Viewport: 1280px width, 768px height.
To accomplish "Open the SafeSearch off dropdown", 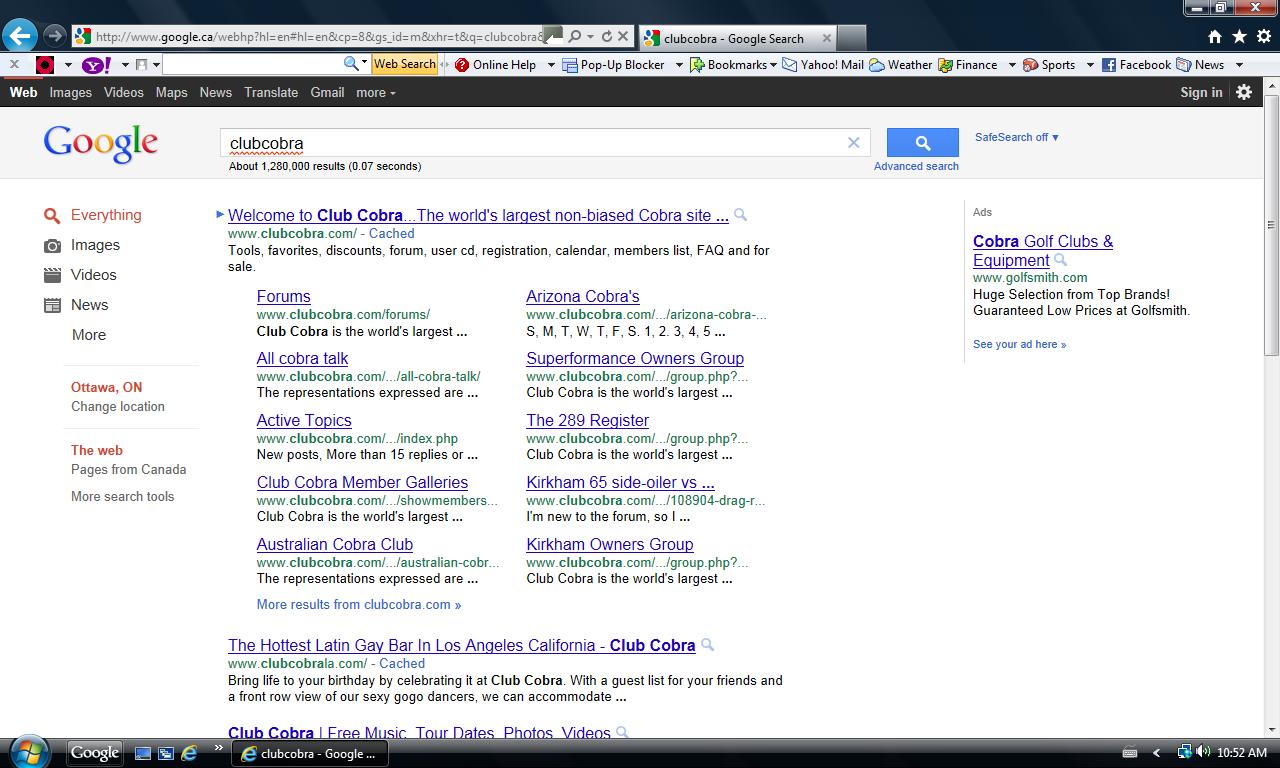I will (1016, 137).
